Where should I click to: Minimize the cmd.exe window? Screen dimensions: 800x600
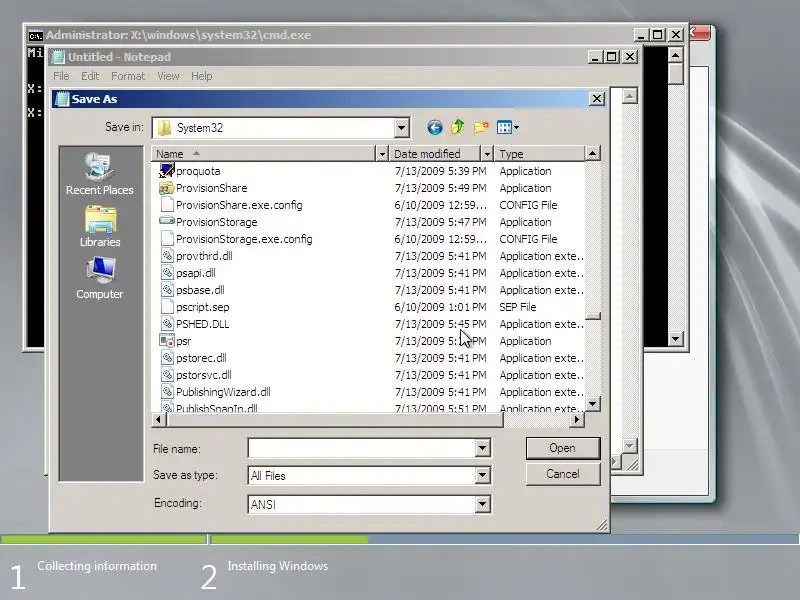[641, 35]
